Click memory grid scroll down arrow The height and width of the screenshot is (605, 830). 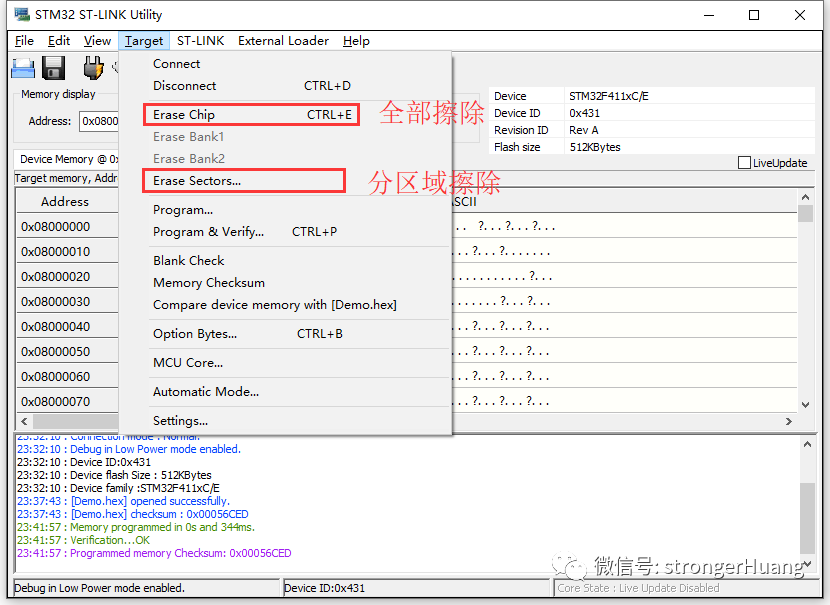point(806,405)
